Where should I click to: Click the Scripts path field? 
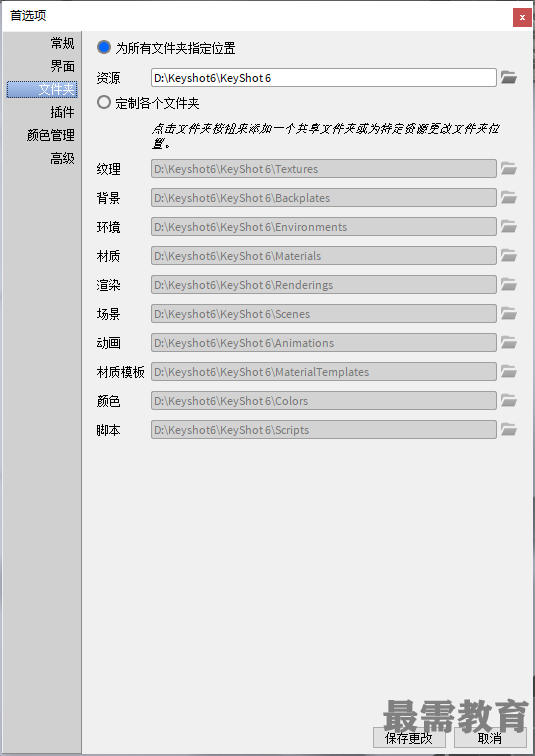(x=323, y=430)
